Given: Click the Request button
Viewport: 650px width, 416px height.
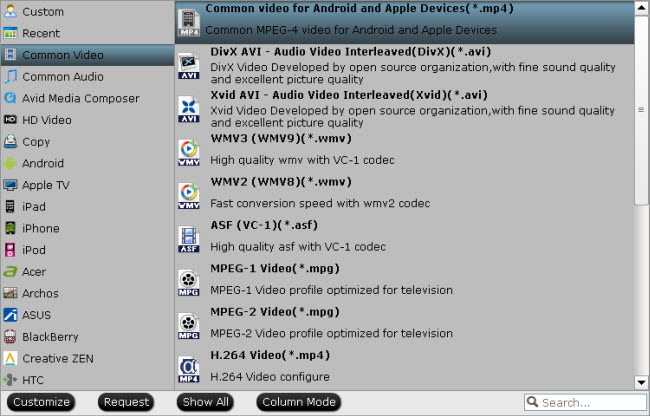Looking at the screenshot, I should pyautogui.click(x=126, y=402).
